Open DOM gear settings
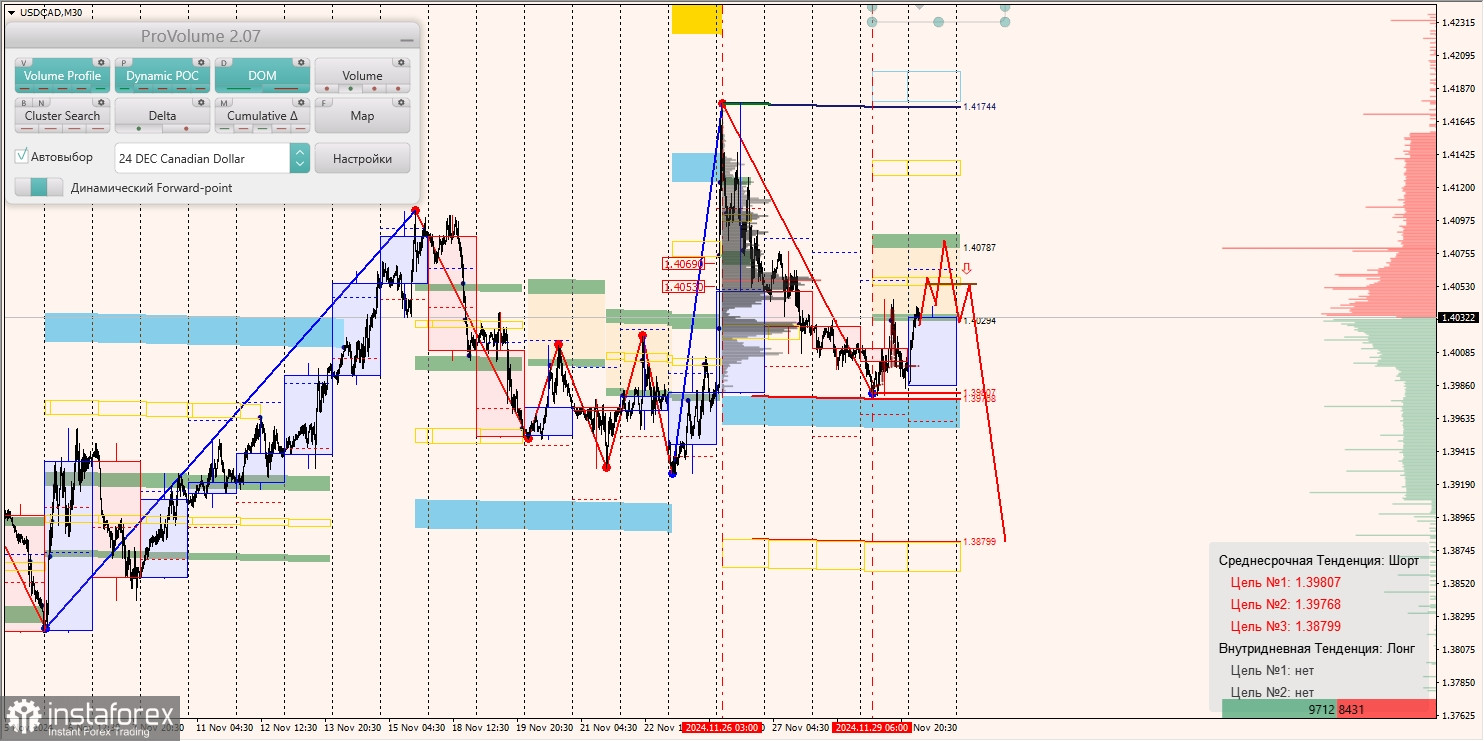This screenshot has height=741, width=1484. [301, 62]
